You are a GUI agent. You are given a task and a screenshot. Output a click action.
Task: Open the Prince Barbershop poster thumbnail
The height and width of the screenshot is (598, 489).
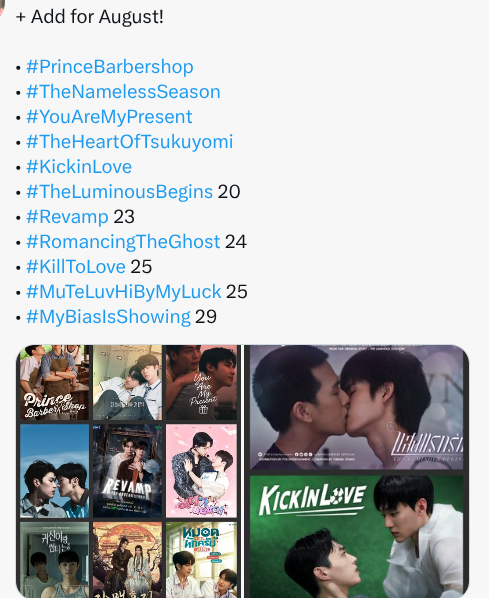pyautogui.click(x=54, y=383)
